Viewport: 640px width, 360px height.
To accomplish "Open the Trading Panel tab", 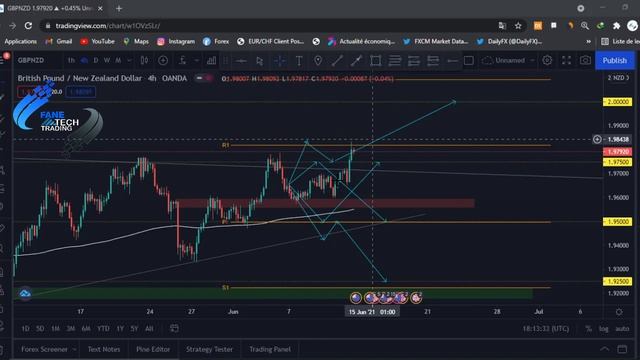I will pos(270,349).
